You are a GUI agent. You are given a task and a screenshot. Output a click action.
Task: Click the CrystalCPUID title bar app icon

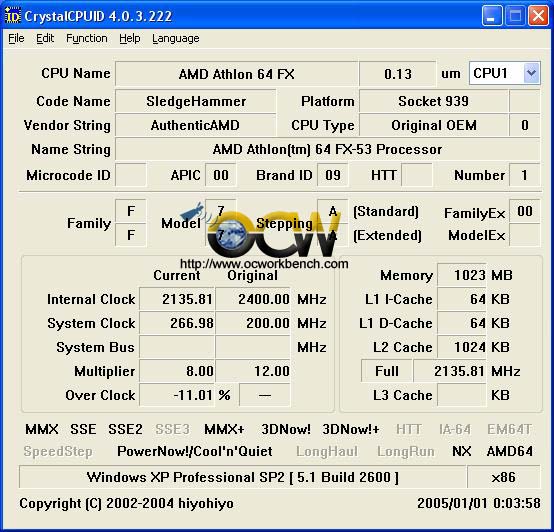click(13, 16)
